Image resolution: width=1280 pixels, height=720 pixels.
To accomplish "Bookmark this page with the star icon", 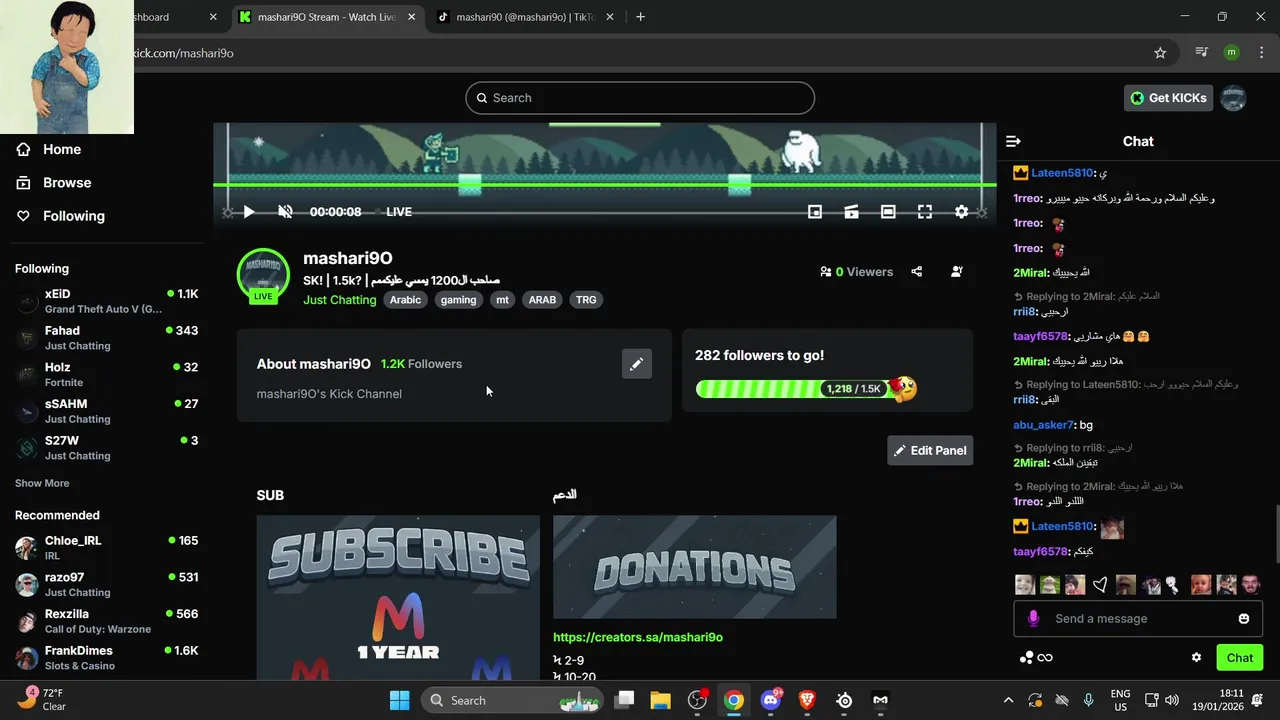I will (1160, 53).
